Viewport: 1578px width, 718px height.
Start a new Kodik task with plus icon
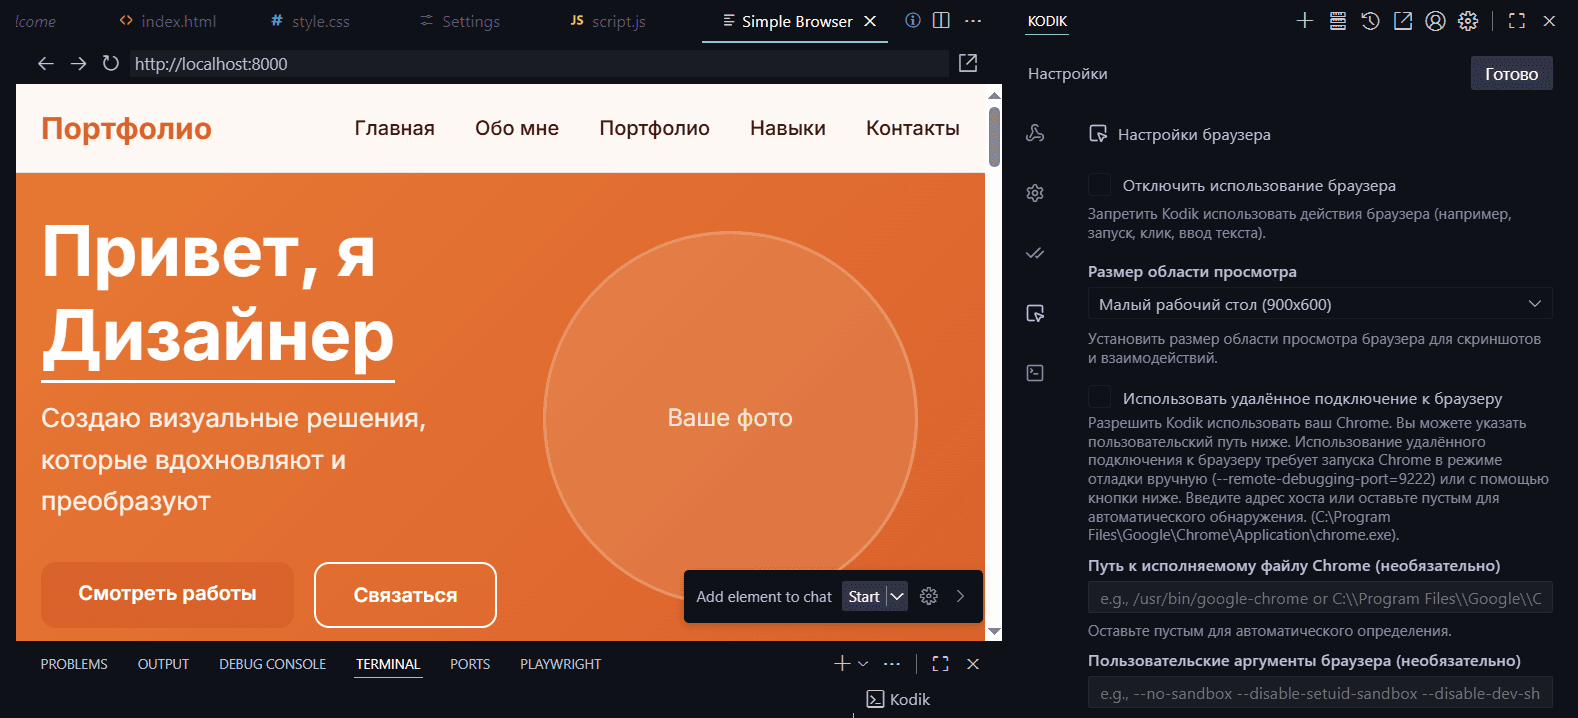pyautogui.click(x=1304, y=21)
